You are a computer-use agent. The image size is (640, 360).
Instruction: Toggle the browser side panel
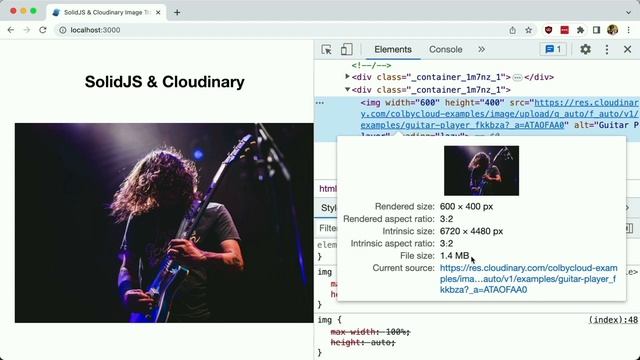point(596,30)
